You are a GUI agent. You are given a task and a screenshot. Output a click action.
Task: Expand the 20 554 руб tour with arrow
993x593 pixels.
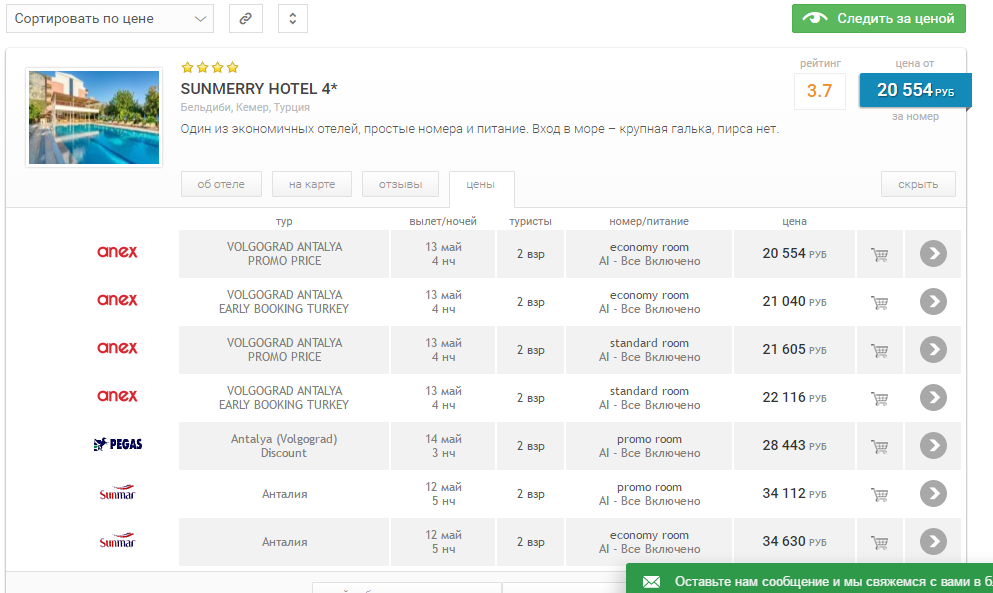[932, 254]
